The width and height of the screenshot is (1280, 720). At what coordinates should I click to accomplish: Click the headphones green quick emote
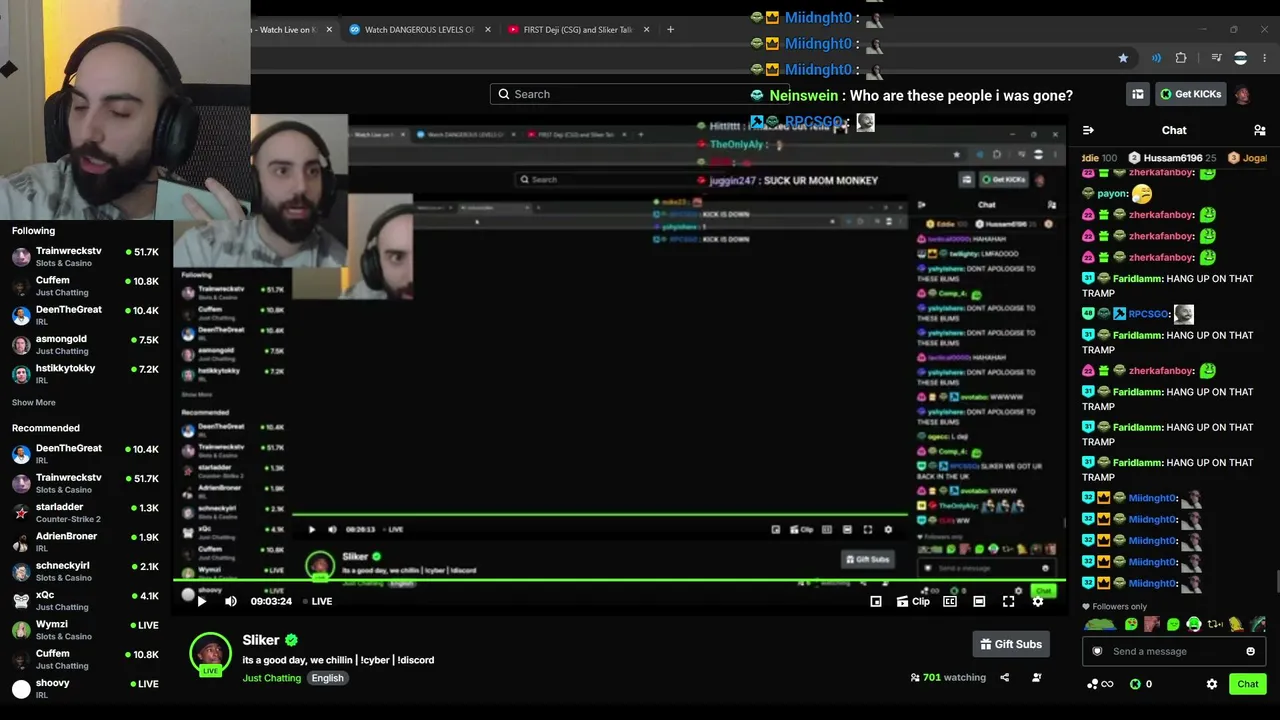coord(1194,625)
